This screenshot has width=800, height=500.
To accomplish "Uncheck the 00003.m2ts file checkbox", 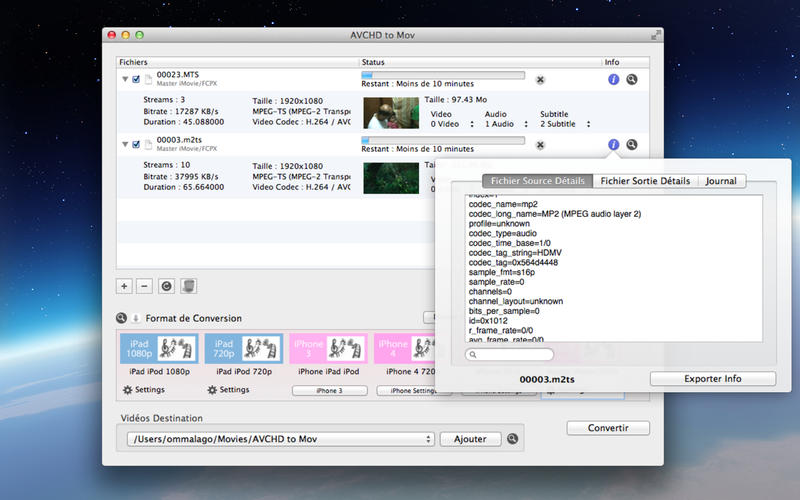I will (x=137, y=145).
